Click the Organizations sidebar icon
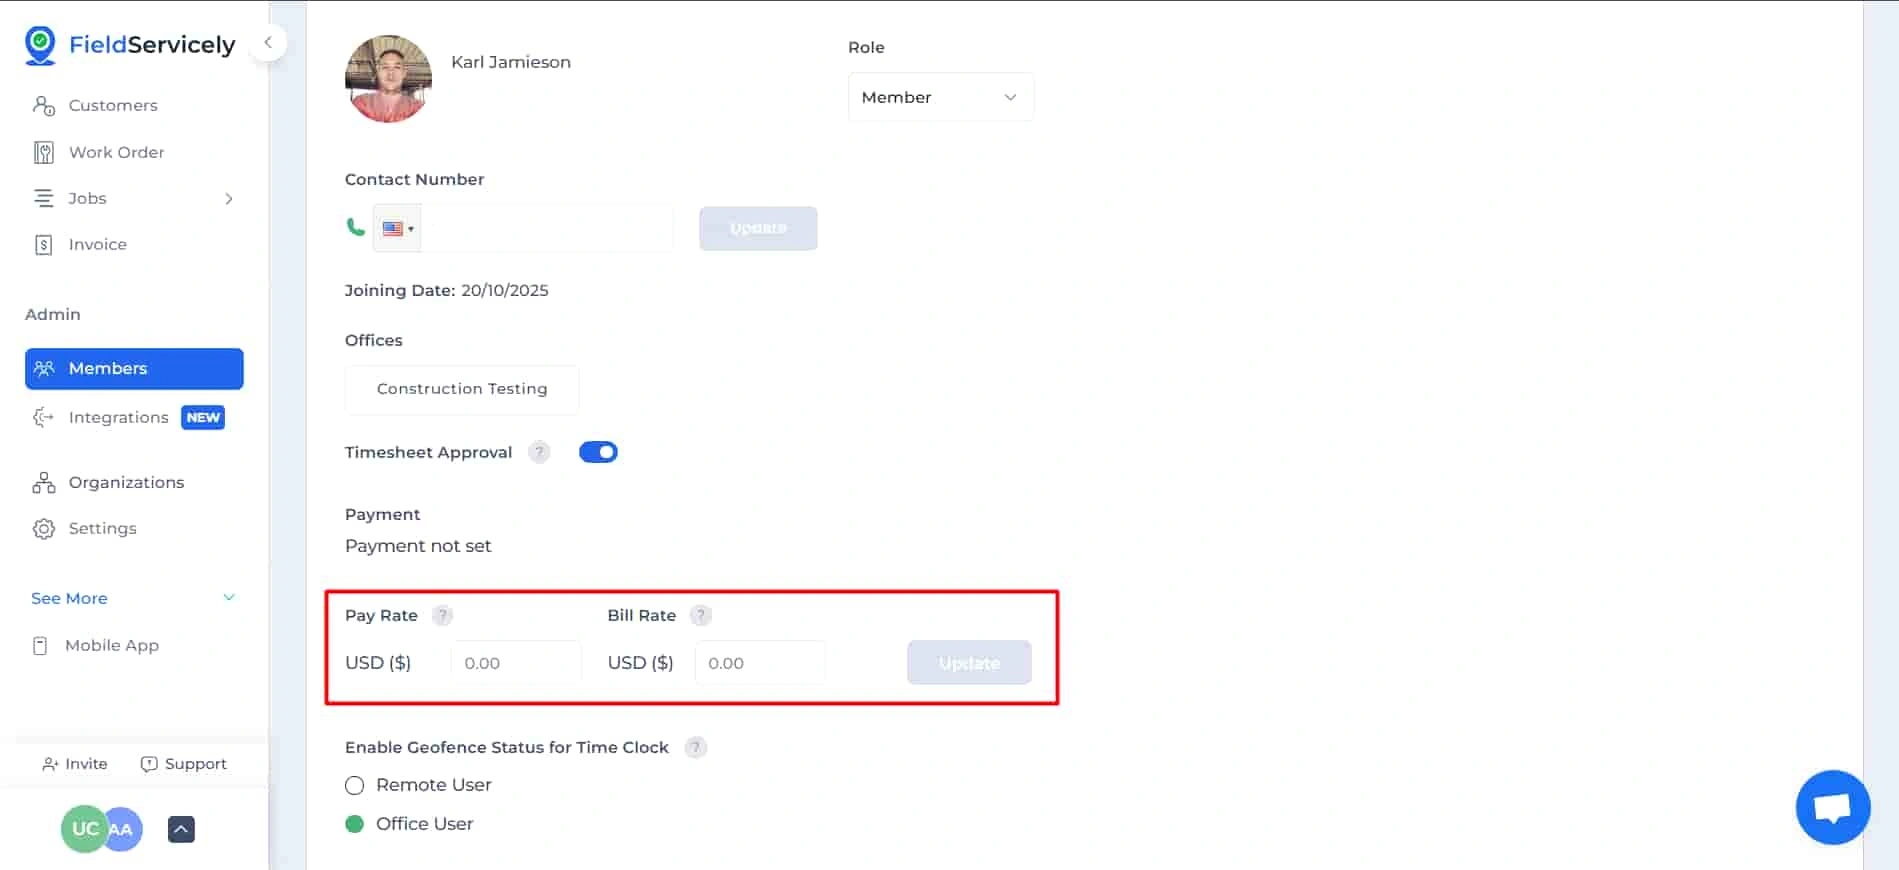Viewport: 1899px width, 870px height. tap(43, 483)
